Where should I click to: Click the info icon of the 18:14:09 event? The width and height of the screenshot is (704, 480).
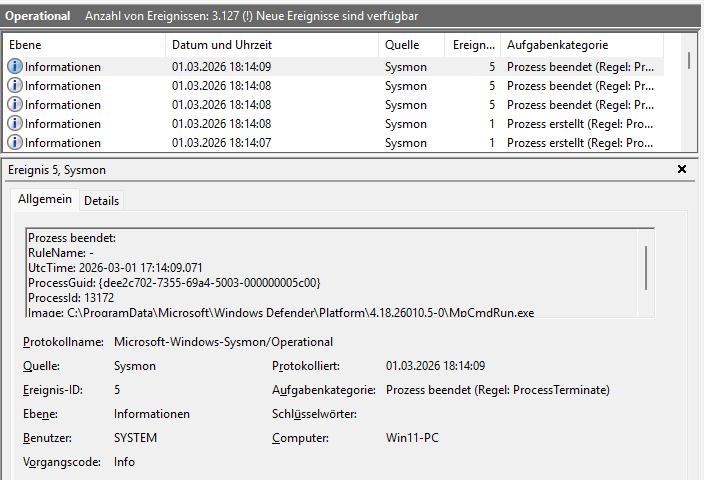(x=15, y=67)
